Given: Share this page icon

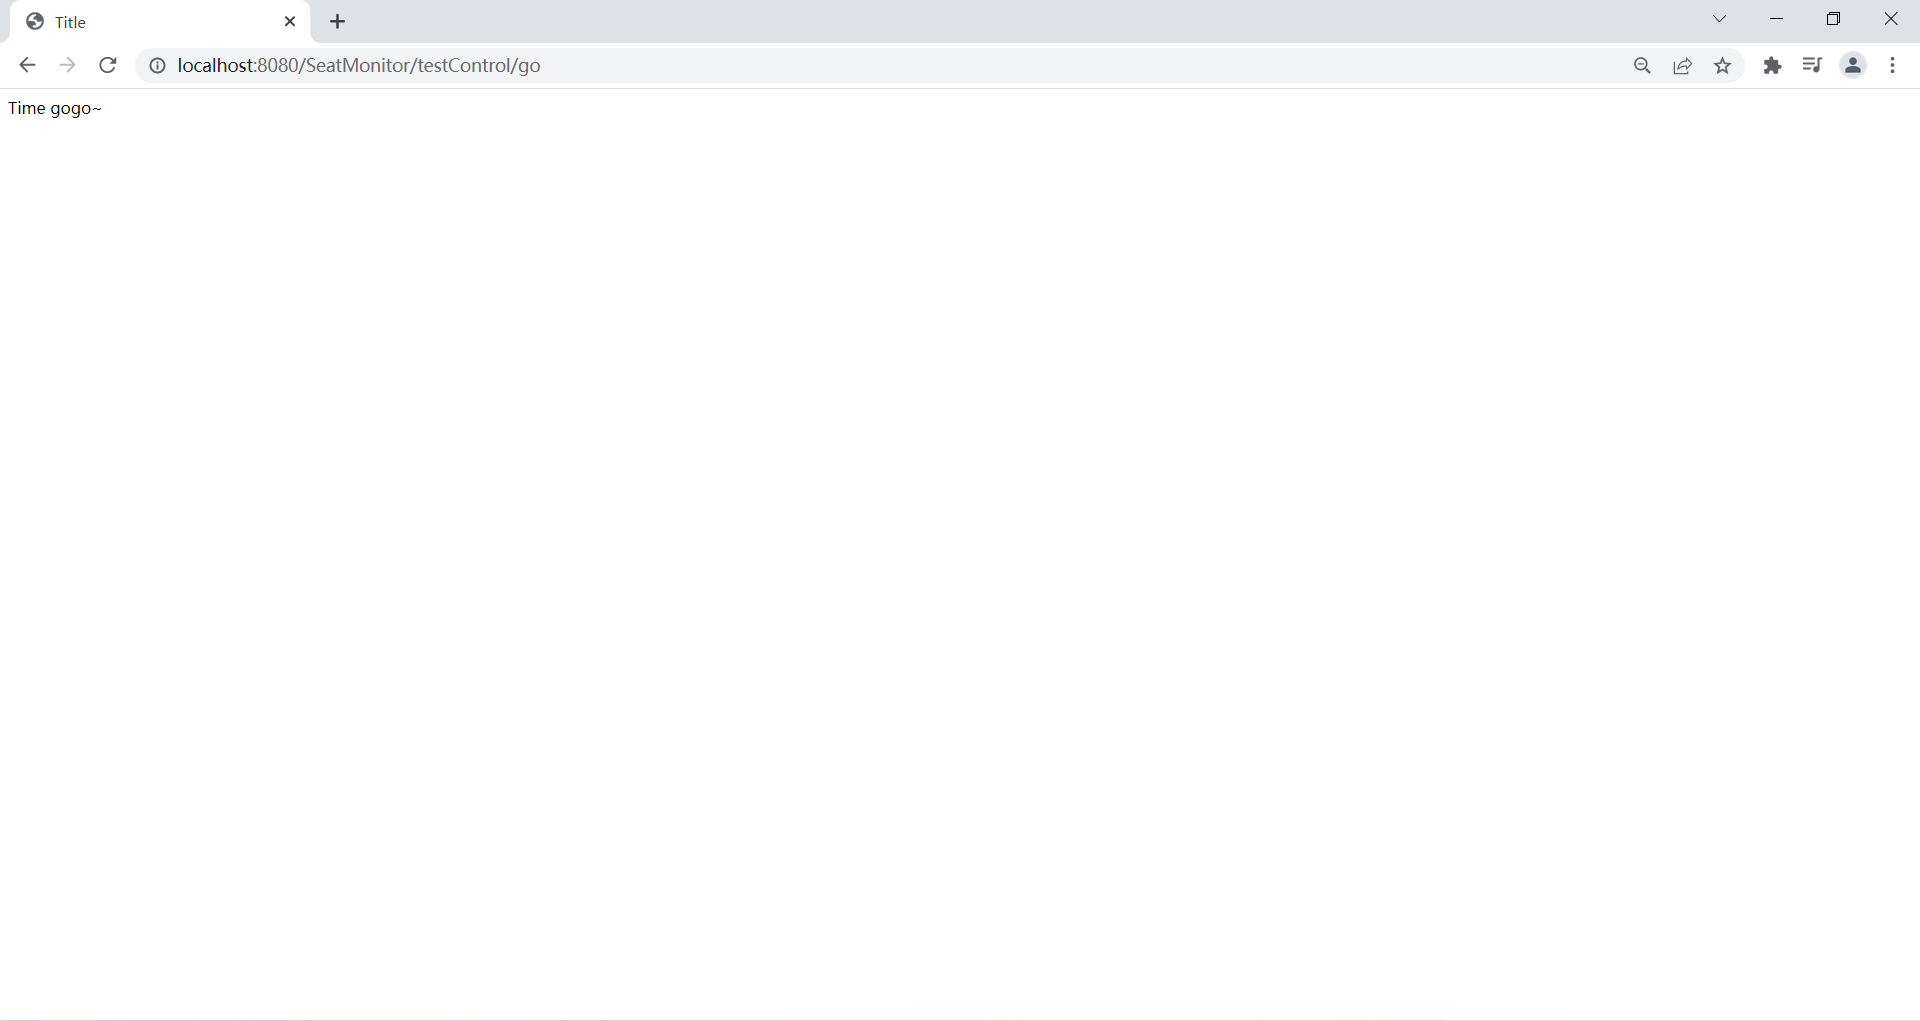Looking at the screenshot, I should point(1683,65).
